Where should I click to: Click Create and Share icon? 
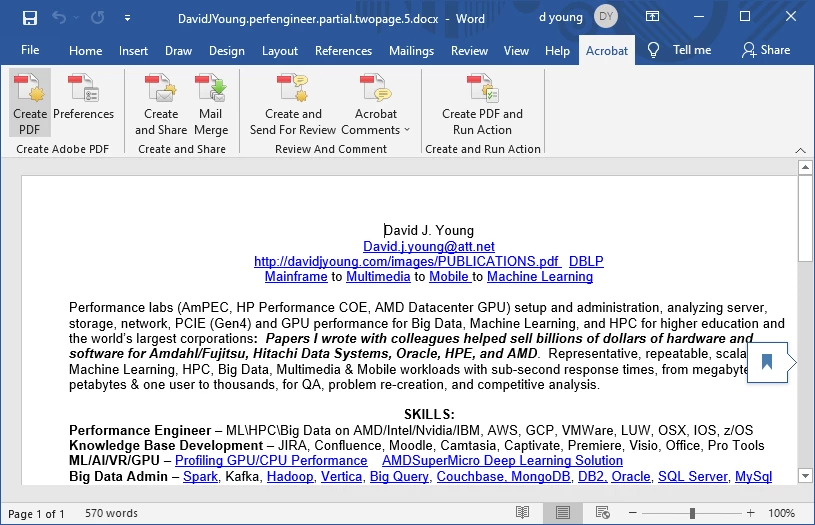click(161, 103)
